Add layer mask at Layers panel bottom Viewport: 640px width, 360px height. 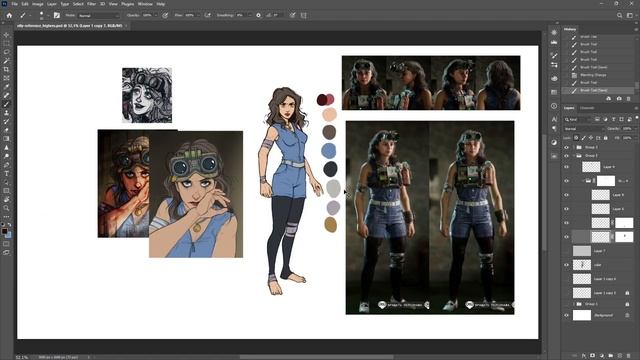593,356
